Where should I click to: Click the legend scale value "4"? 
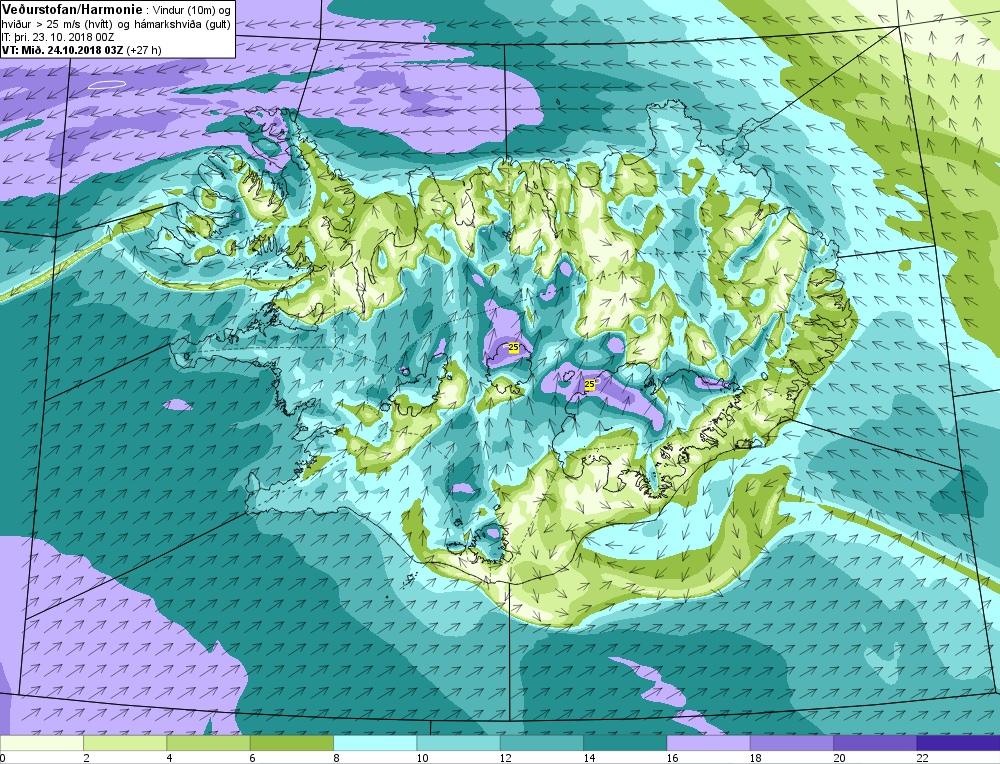(170, 758)
